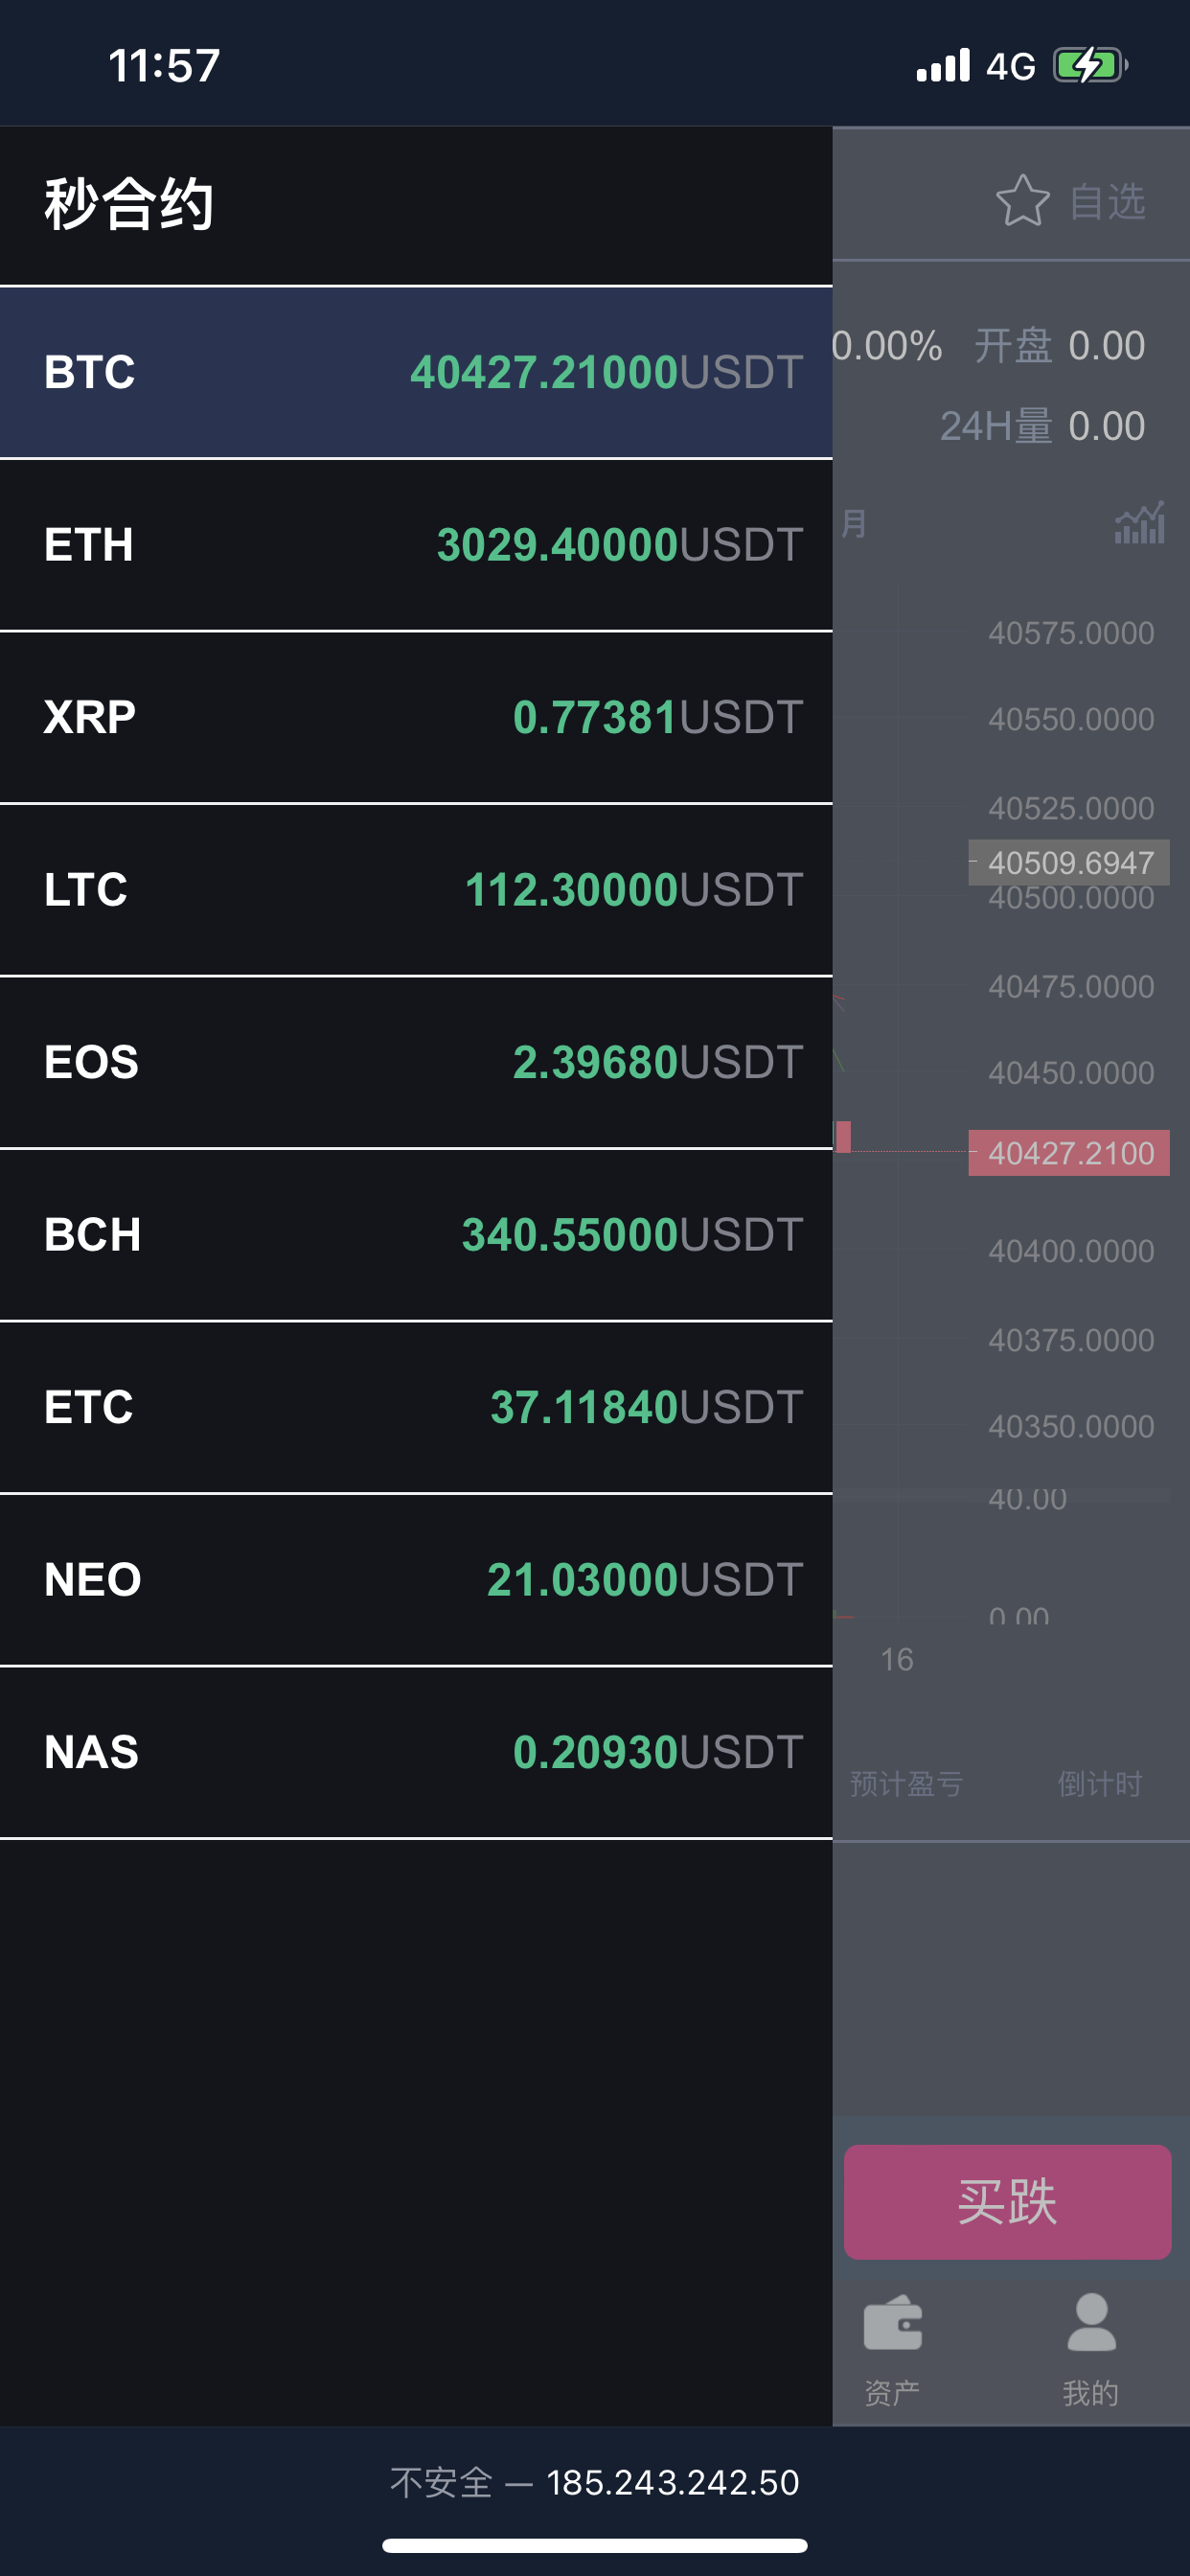Tap the 40509.6947 crosshair price label

click(1069, 862)
